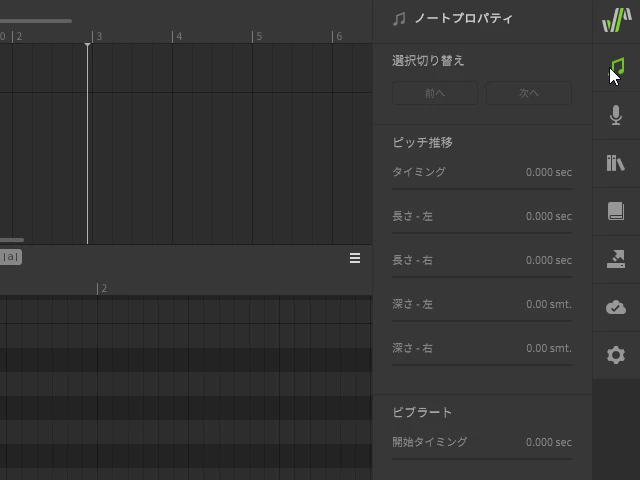
Task: Open the Settings gear icon
Action: 616,355
